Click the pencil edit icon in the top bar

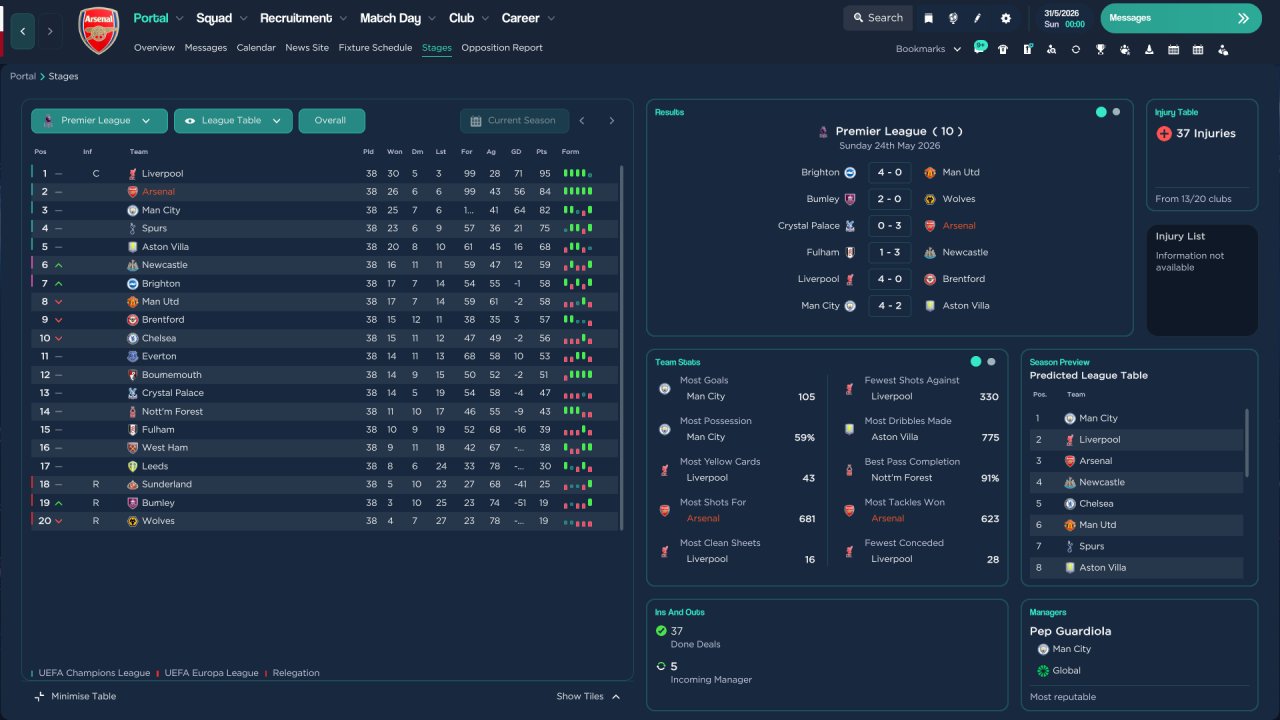click(978, 18)
